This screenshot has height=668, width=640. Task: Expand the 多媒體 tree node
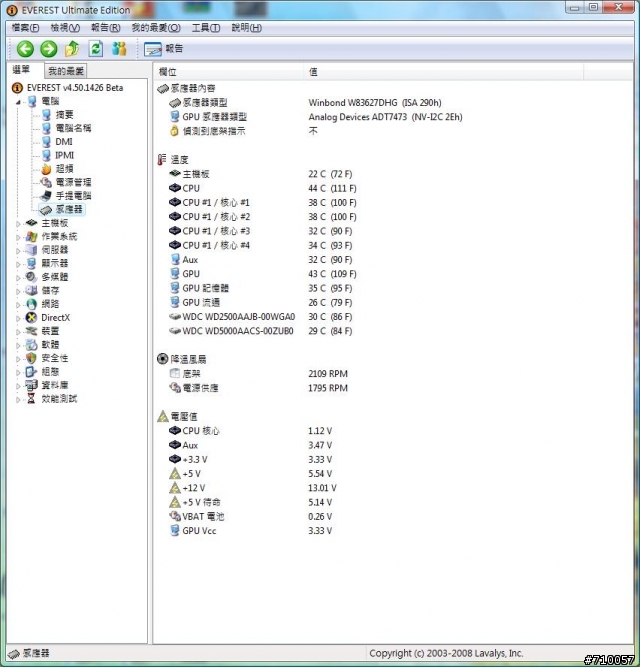pyautogui.click(x=18, y=278)
